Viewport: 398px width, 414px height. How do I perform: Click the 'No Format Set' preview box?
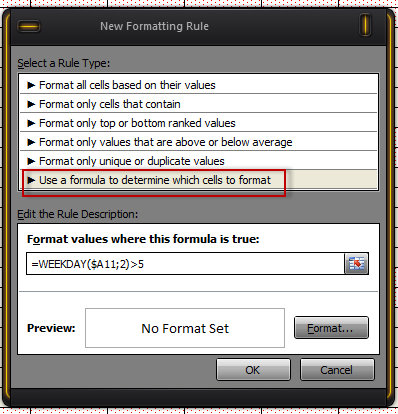[185, 328]
